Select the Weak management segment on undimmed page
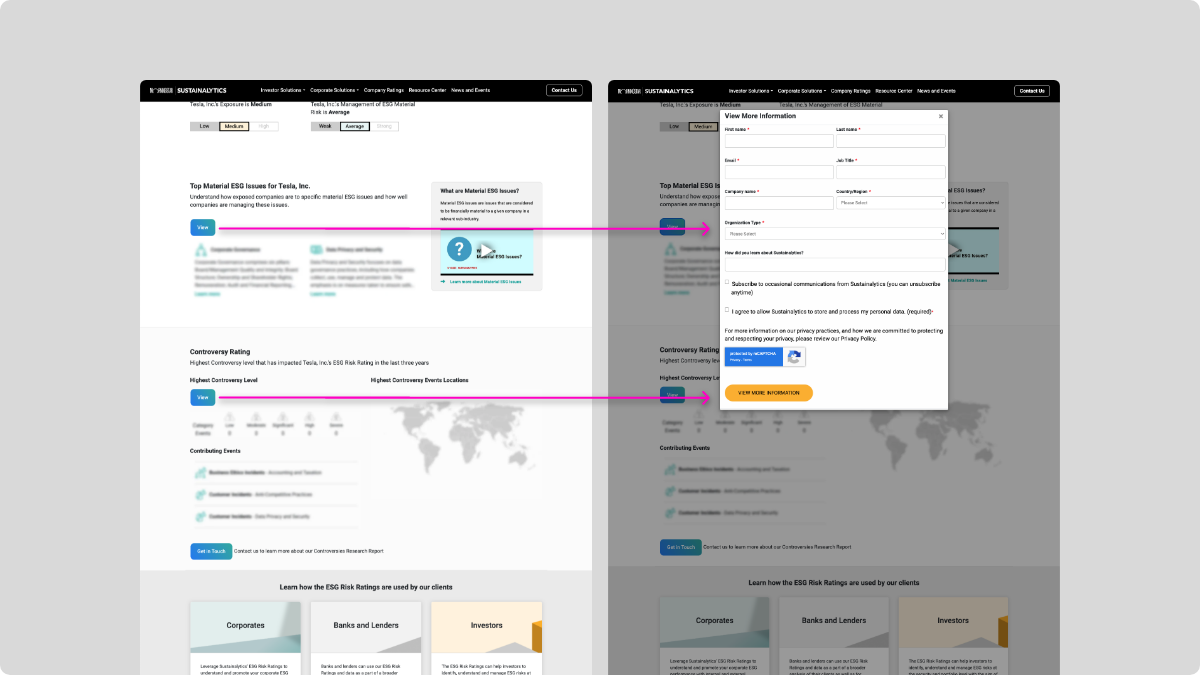Screen dimensions: 1200x675 pos(325,126)
